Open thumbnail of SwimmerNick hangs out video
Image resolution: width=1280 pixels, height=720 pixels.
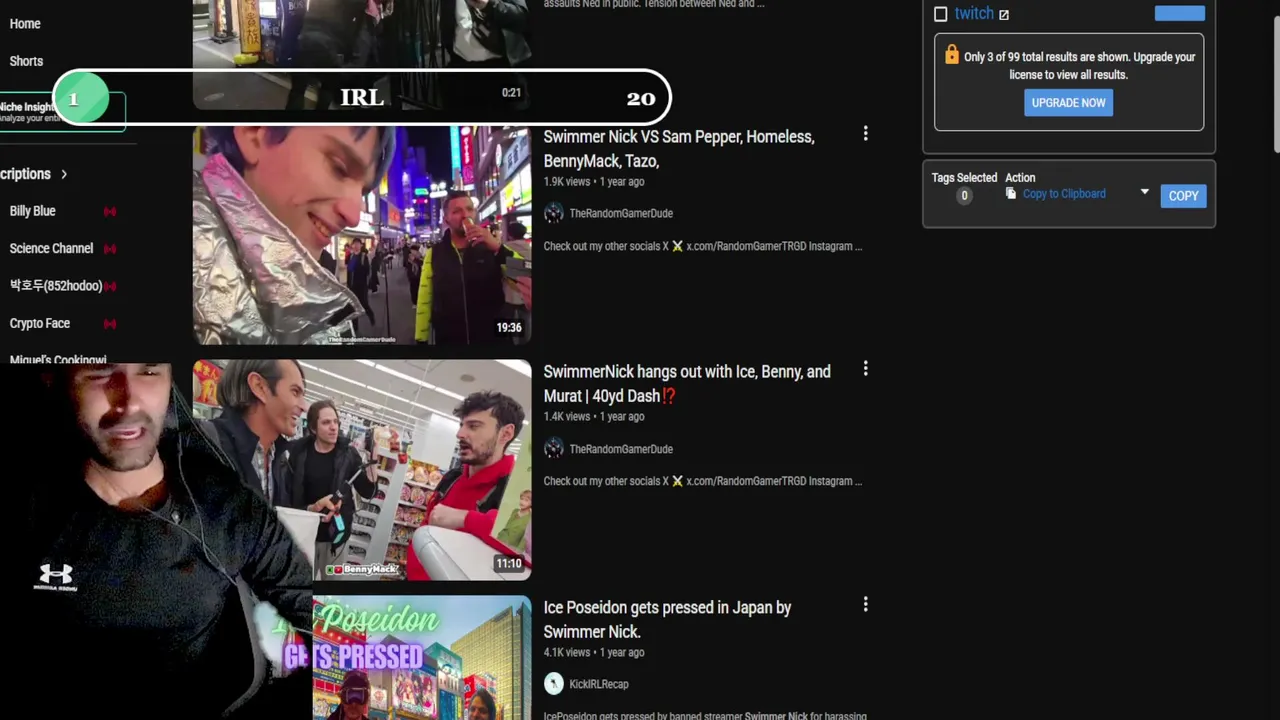[x=362, y=470]
